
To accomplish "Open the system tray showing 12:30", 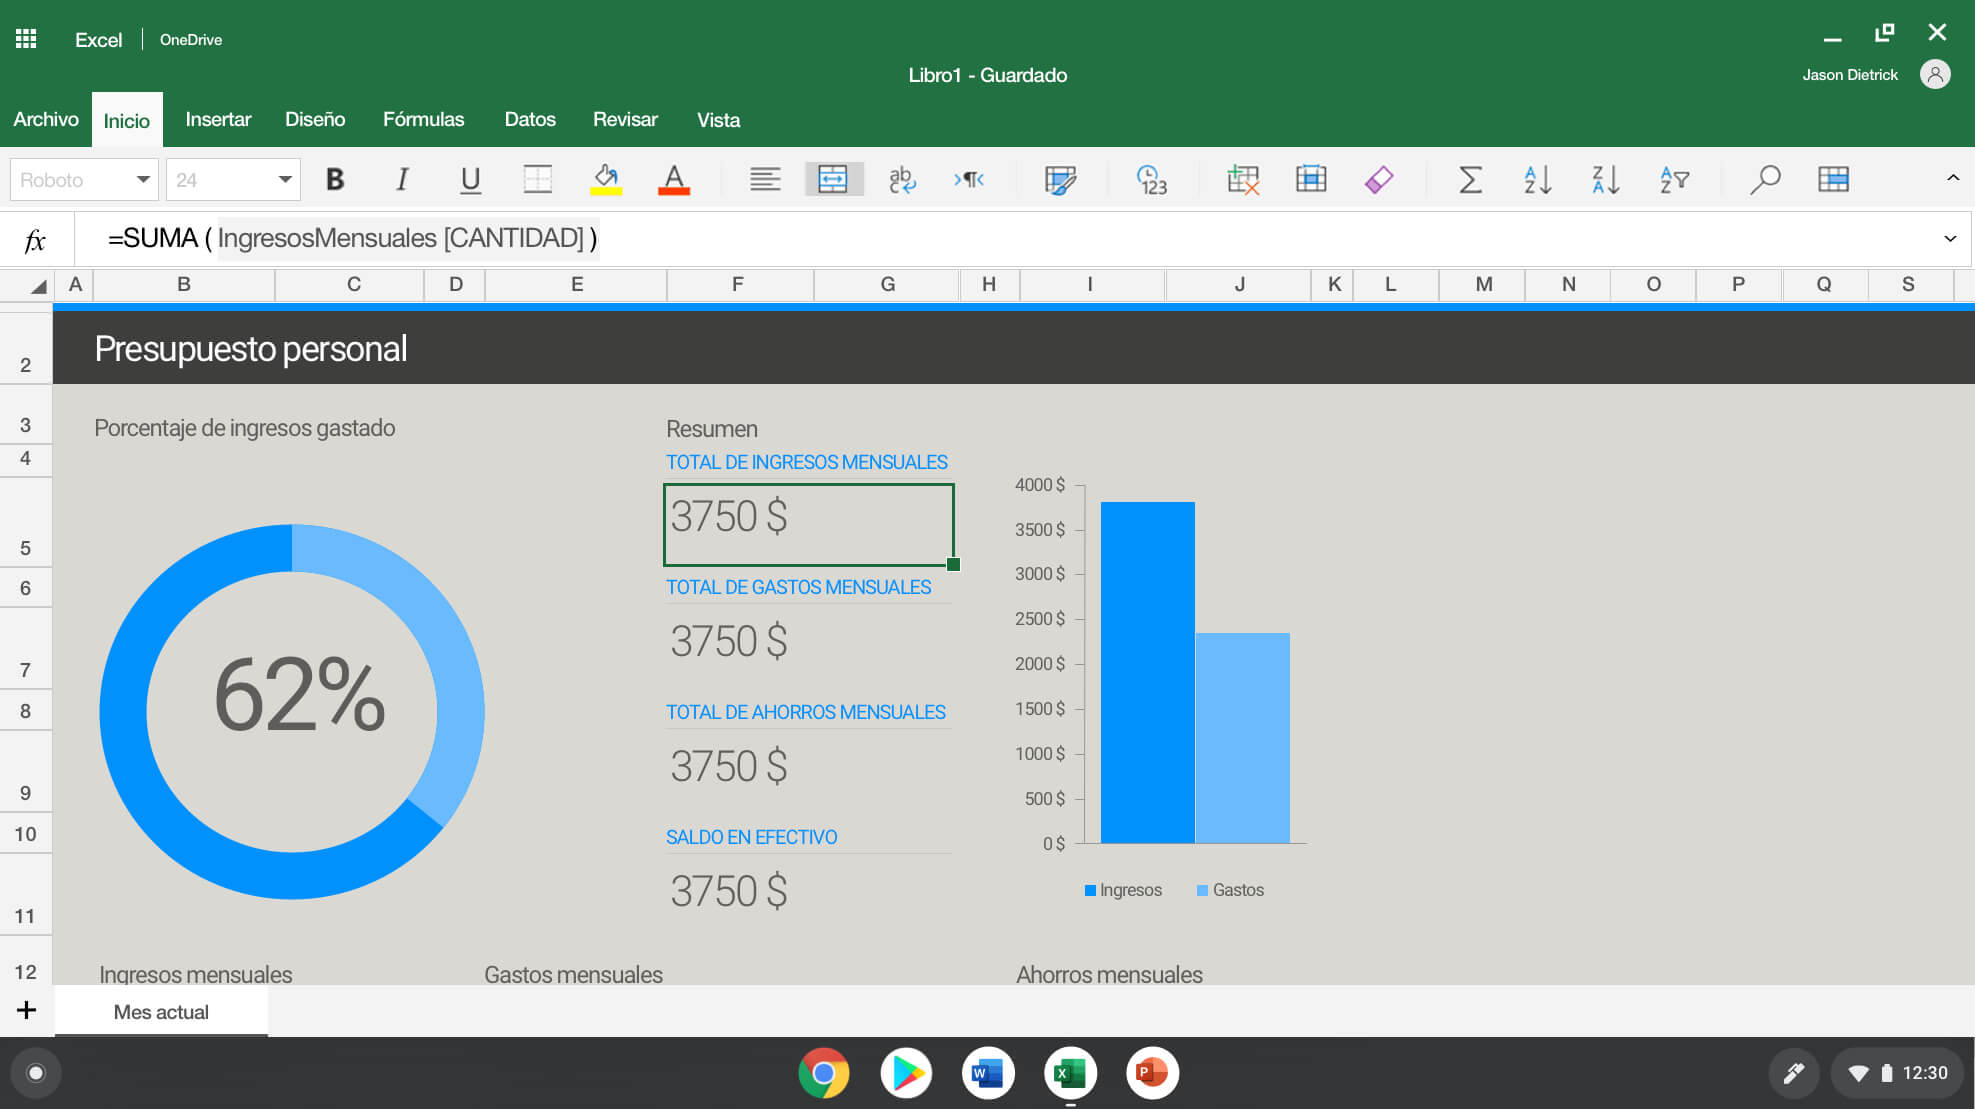I will point(1897,1073).
